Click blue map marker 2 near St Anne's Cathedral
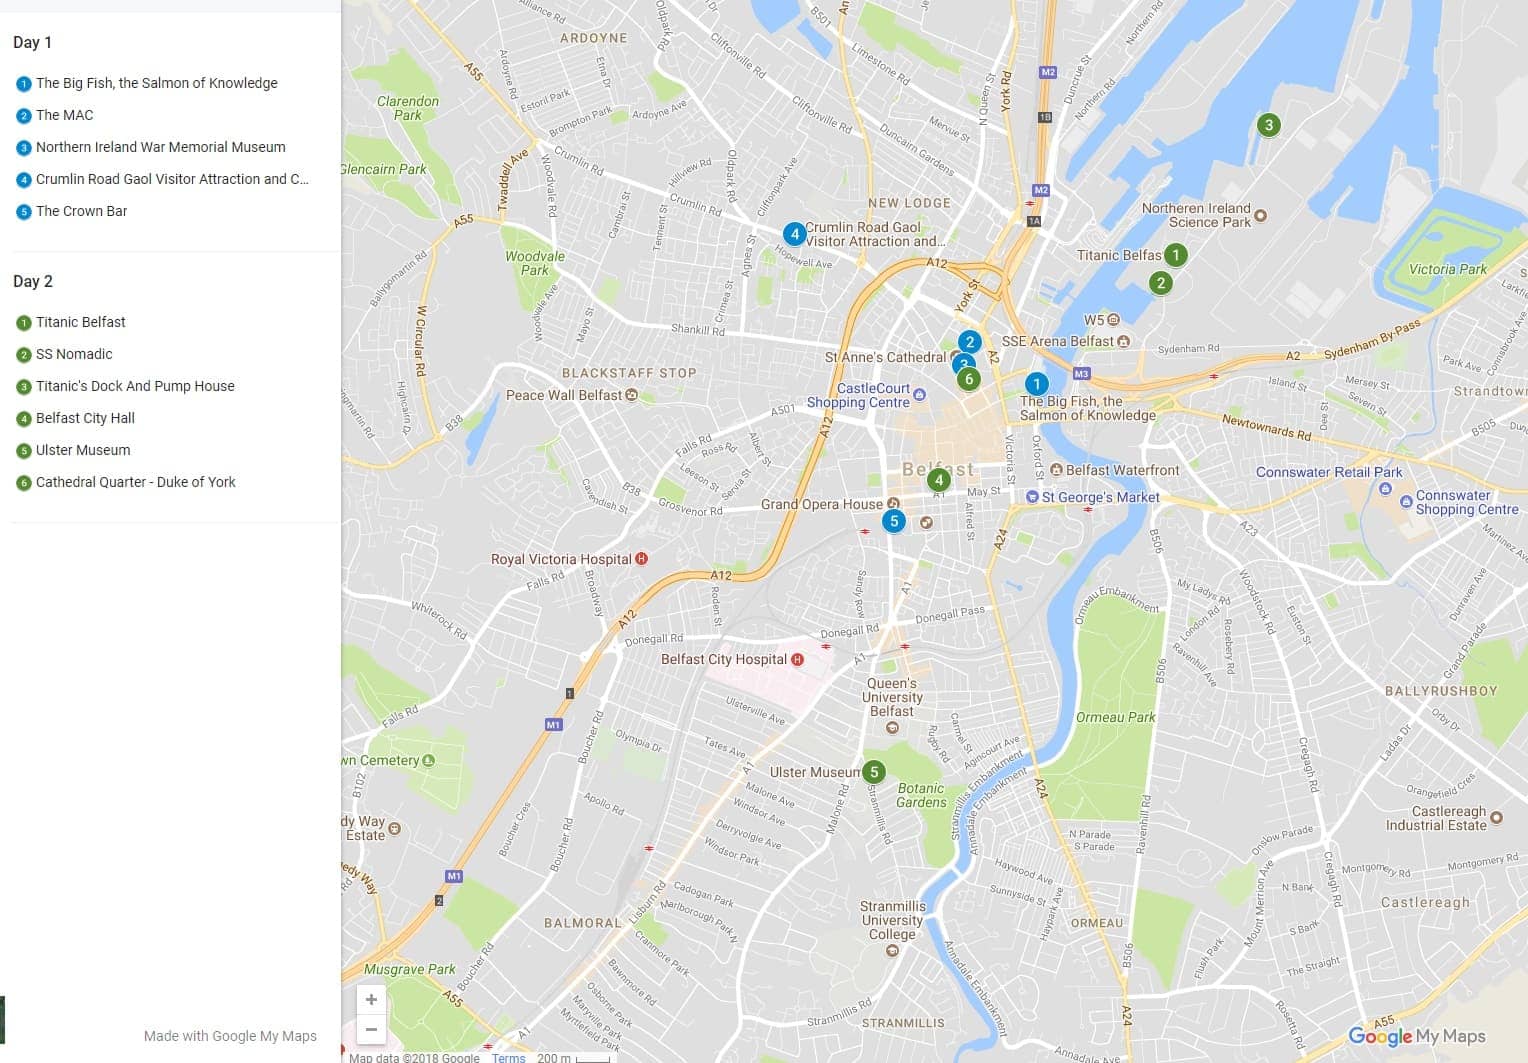 click(x=969, y=342)
